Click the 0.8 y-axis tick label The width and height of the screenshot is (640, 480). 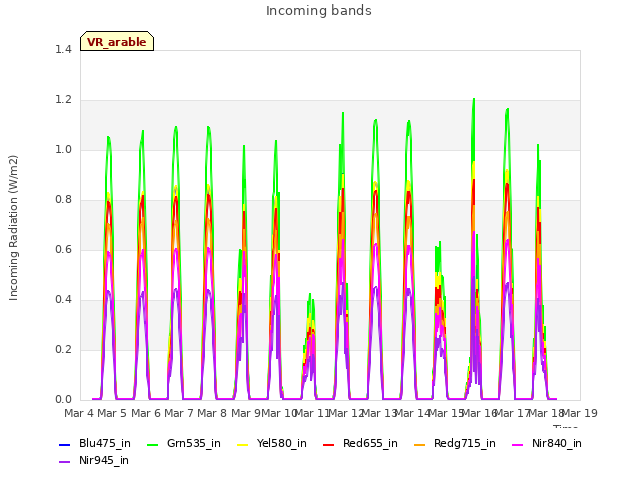63,200
